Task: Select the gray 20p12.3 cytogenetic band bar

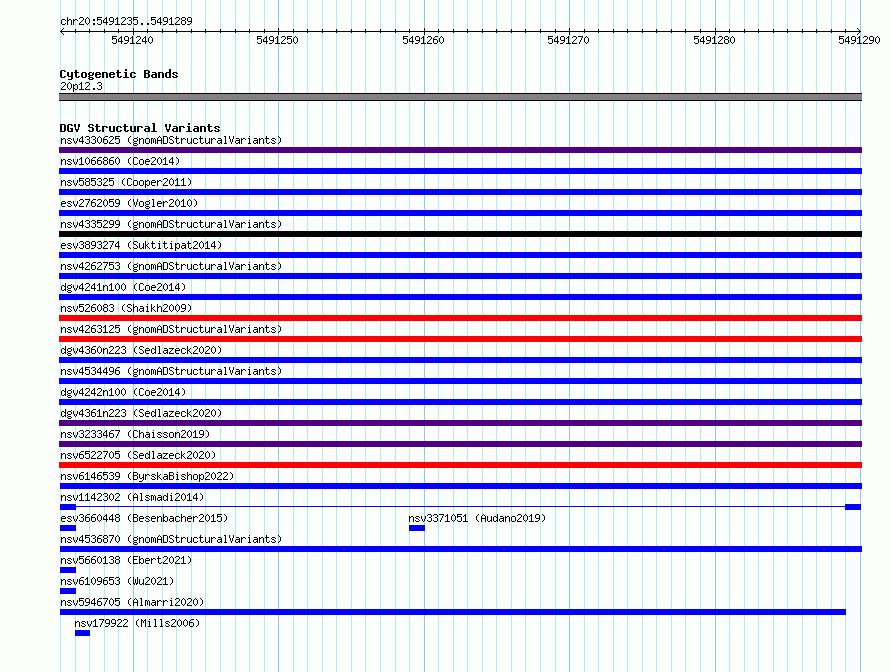Action: (460, 97)
